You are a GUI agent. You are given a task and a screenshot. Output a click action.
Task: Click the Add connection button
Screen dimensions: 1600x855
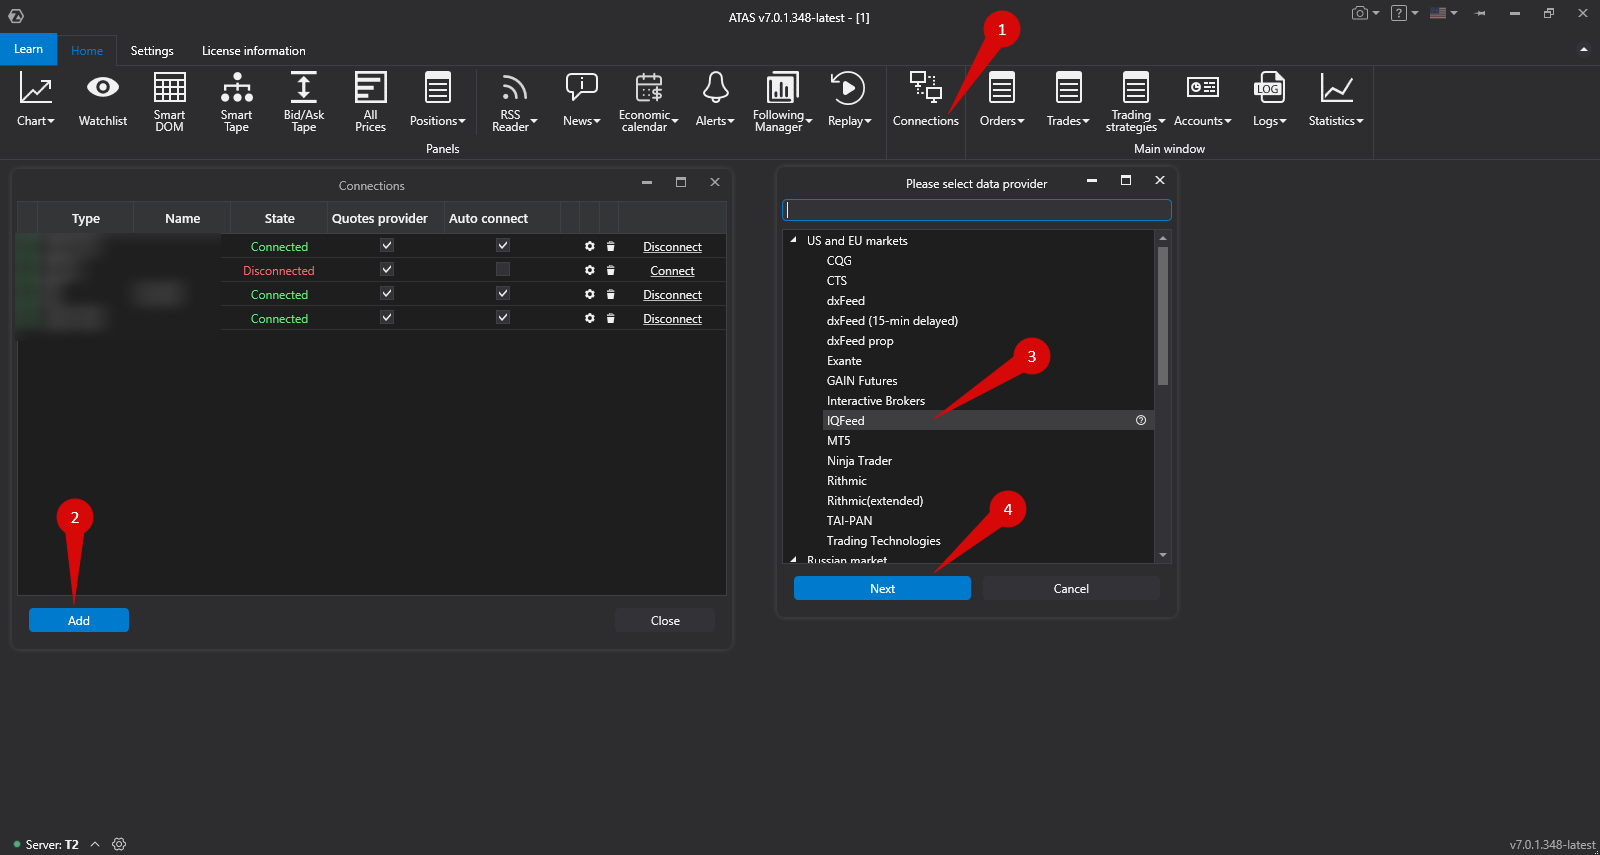click(79, 620)
